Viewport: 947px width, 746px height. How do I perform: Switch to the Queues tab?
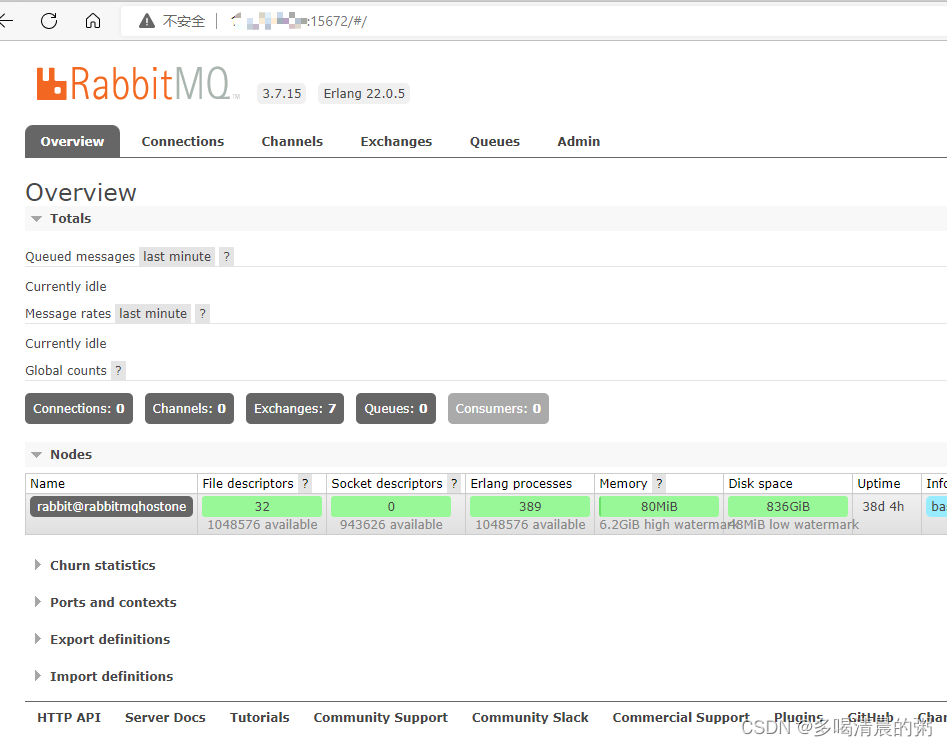[x=495, y=141]
